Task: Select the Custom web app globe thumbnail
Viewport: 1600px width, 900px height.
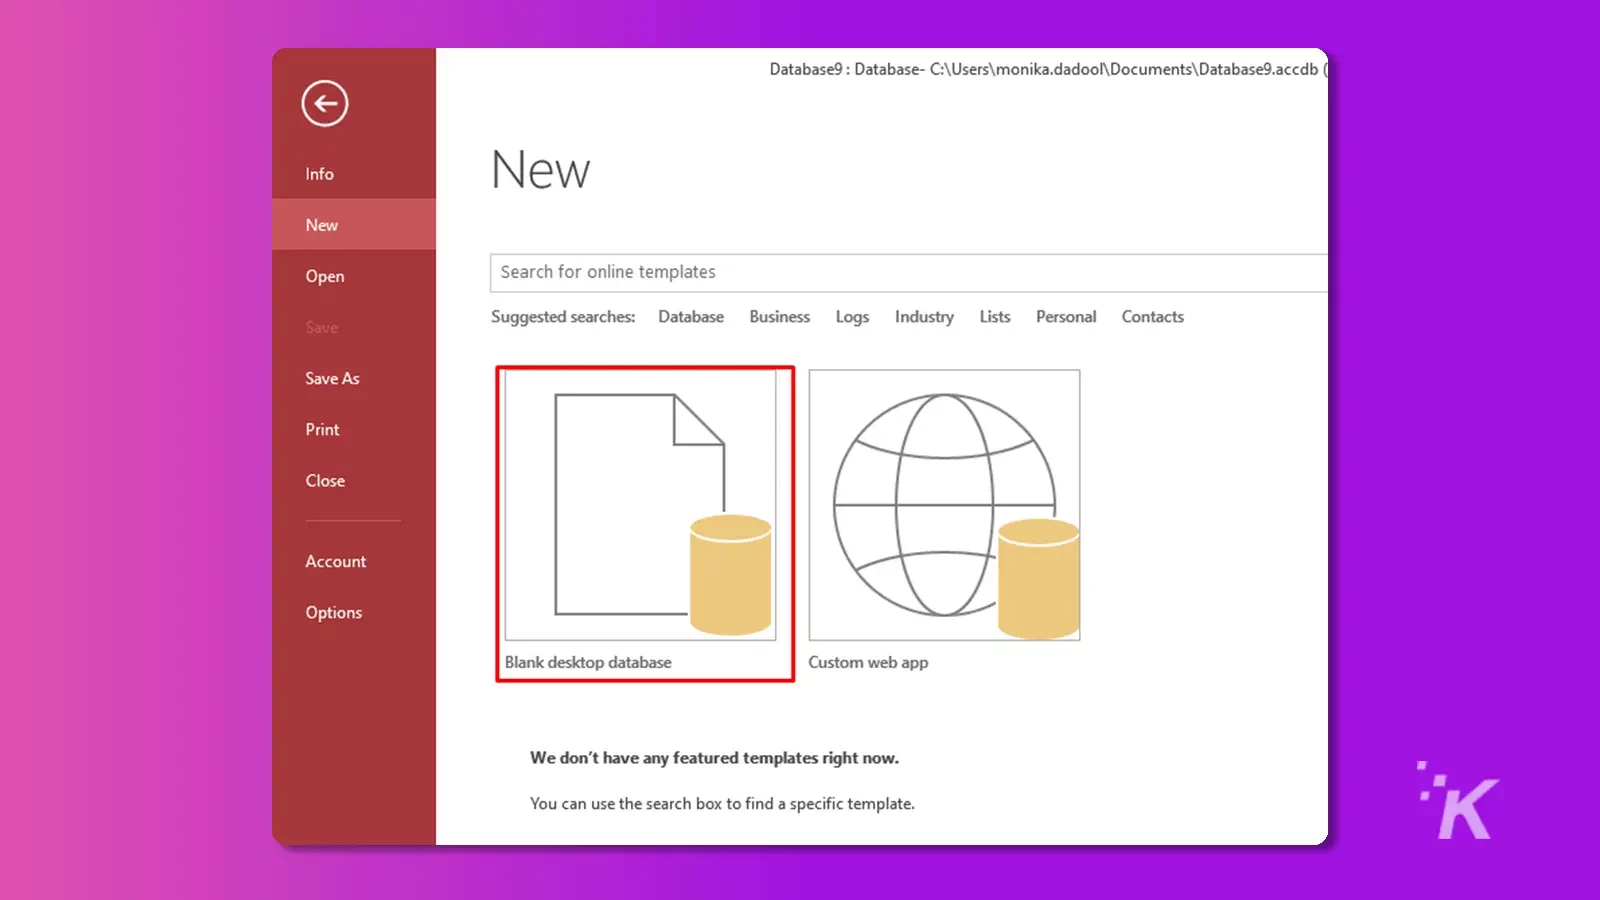Action: pyautogui.click(x=944, y=505)
